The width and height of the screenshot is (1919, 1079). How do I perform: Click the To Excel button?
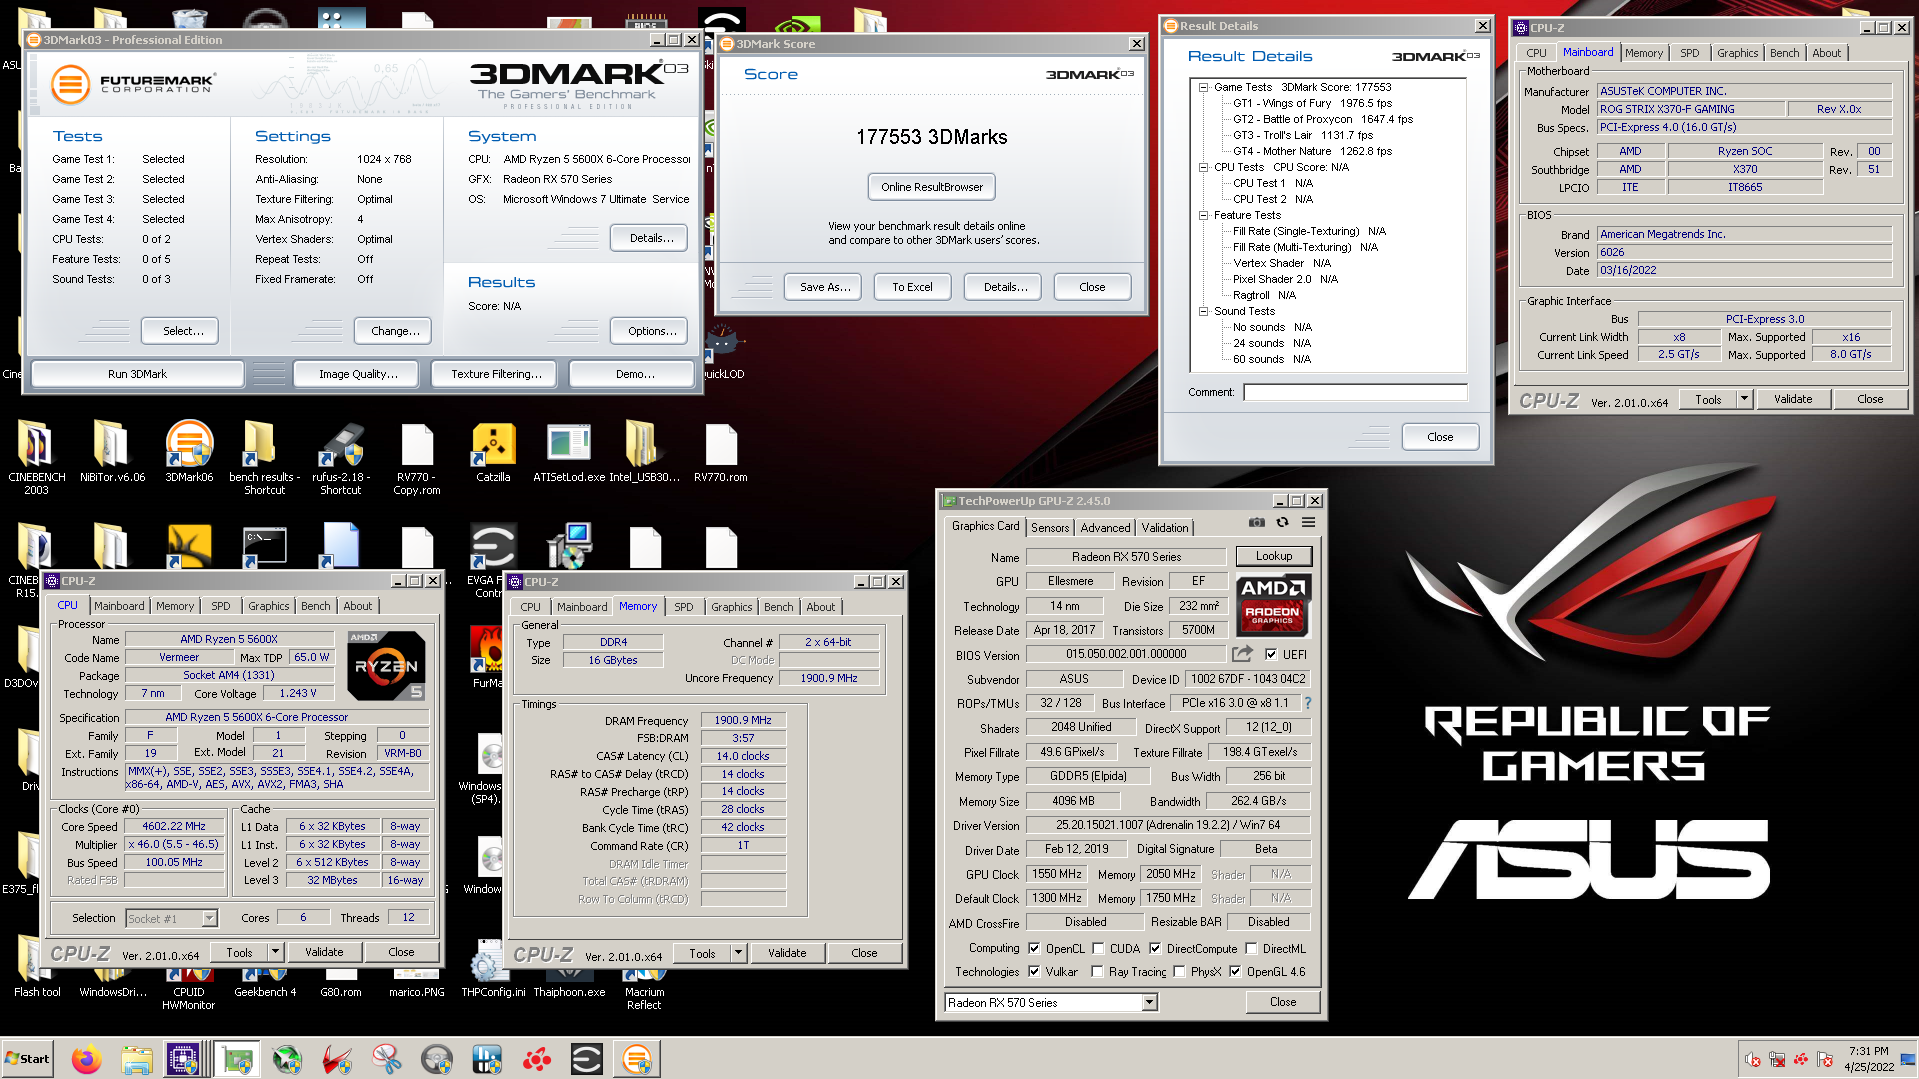coord(912,287)
